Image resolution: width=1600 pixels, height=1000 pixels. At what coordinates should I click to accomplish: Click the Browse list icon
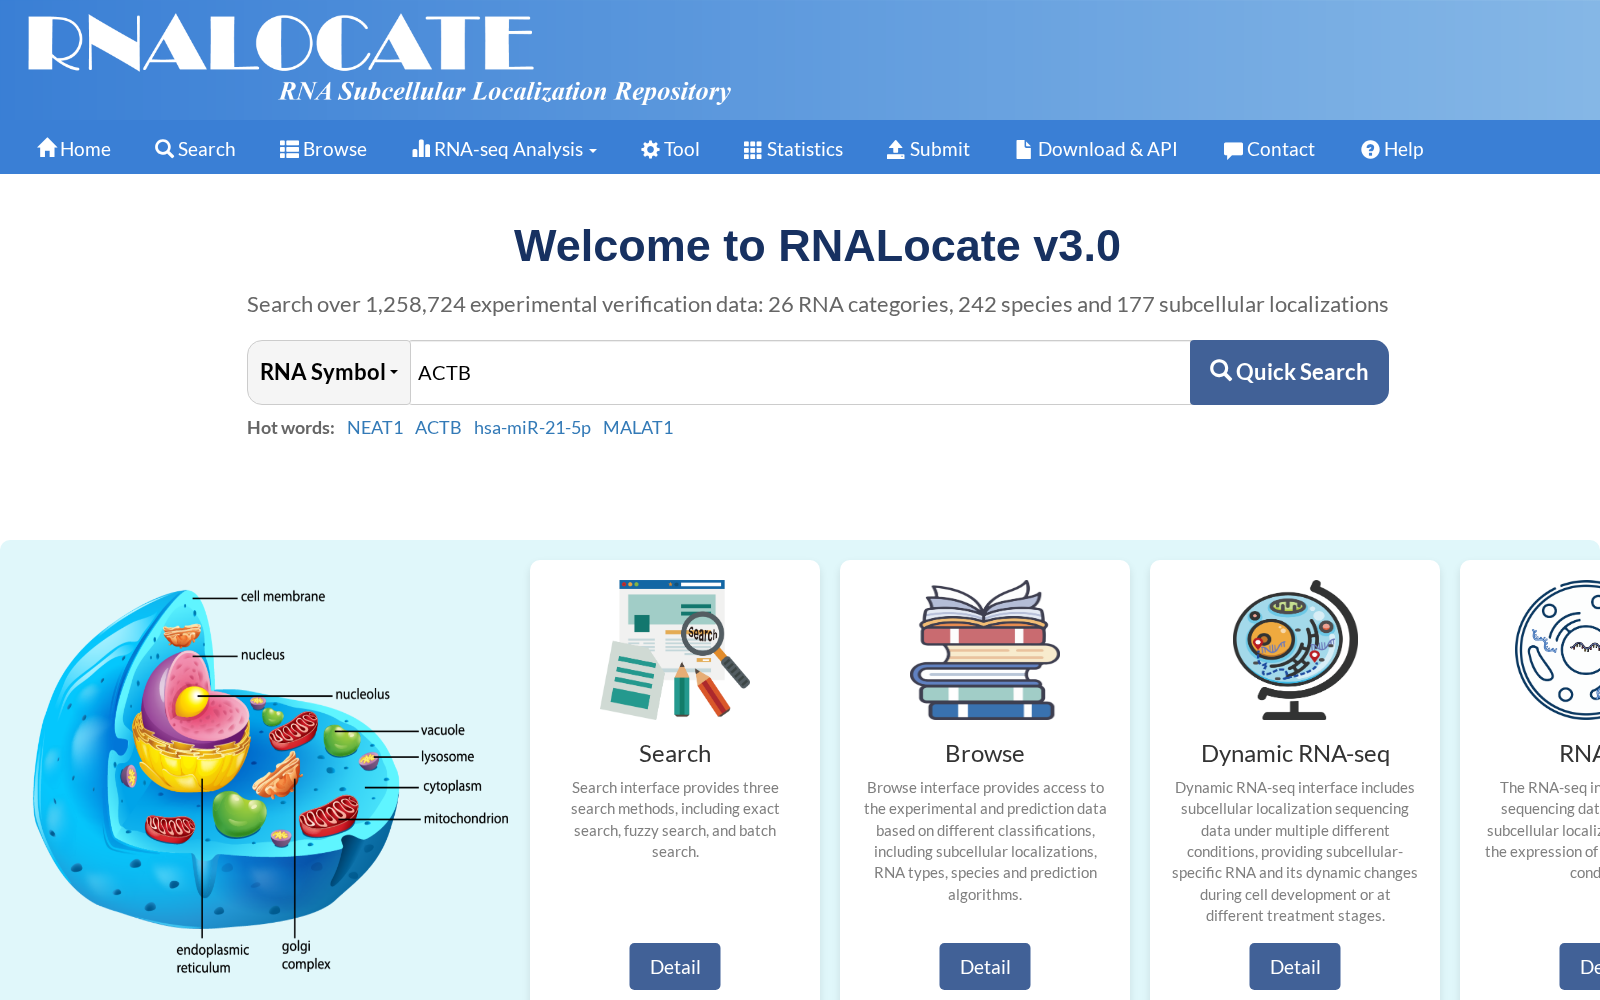[289, 149]
